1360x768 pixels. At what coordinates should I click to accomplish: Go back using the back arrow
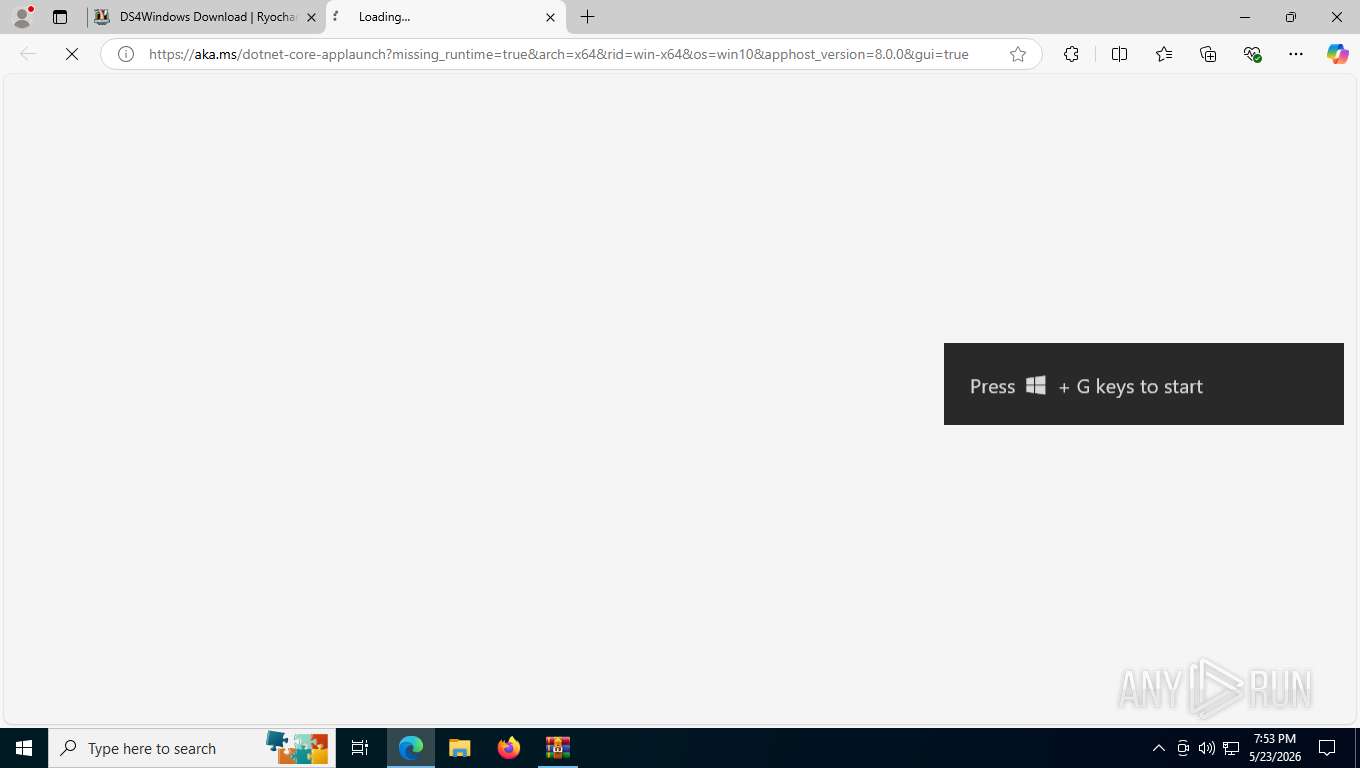(x=28, y=54)
